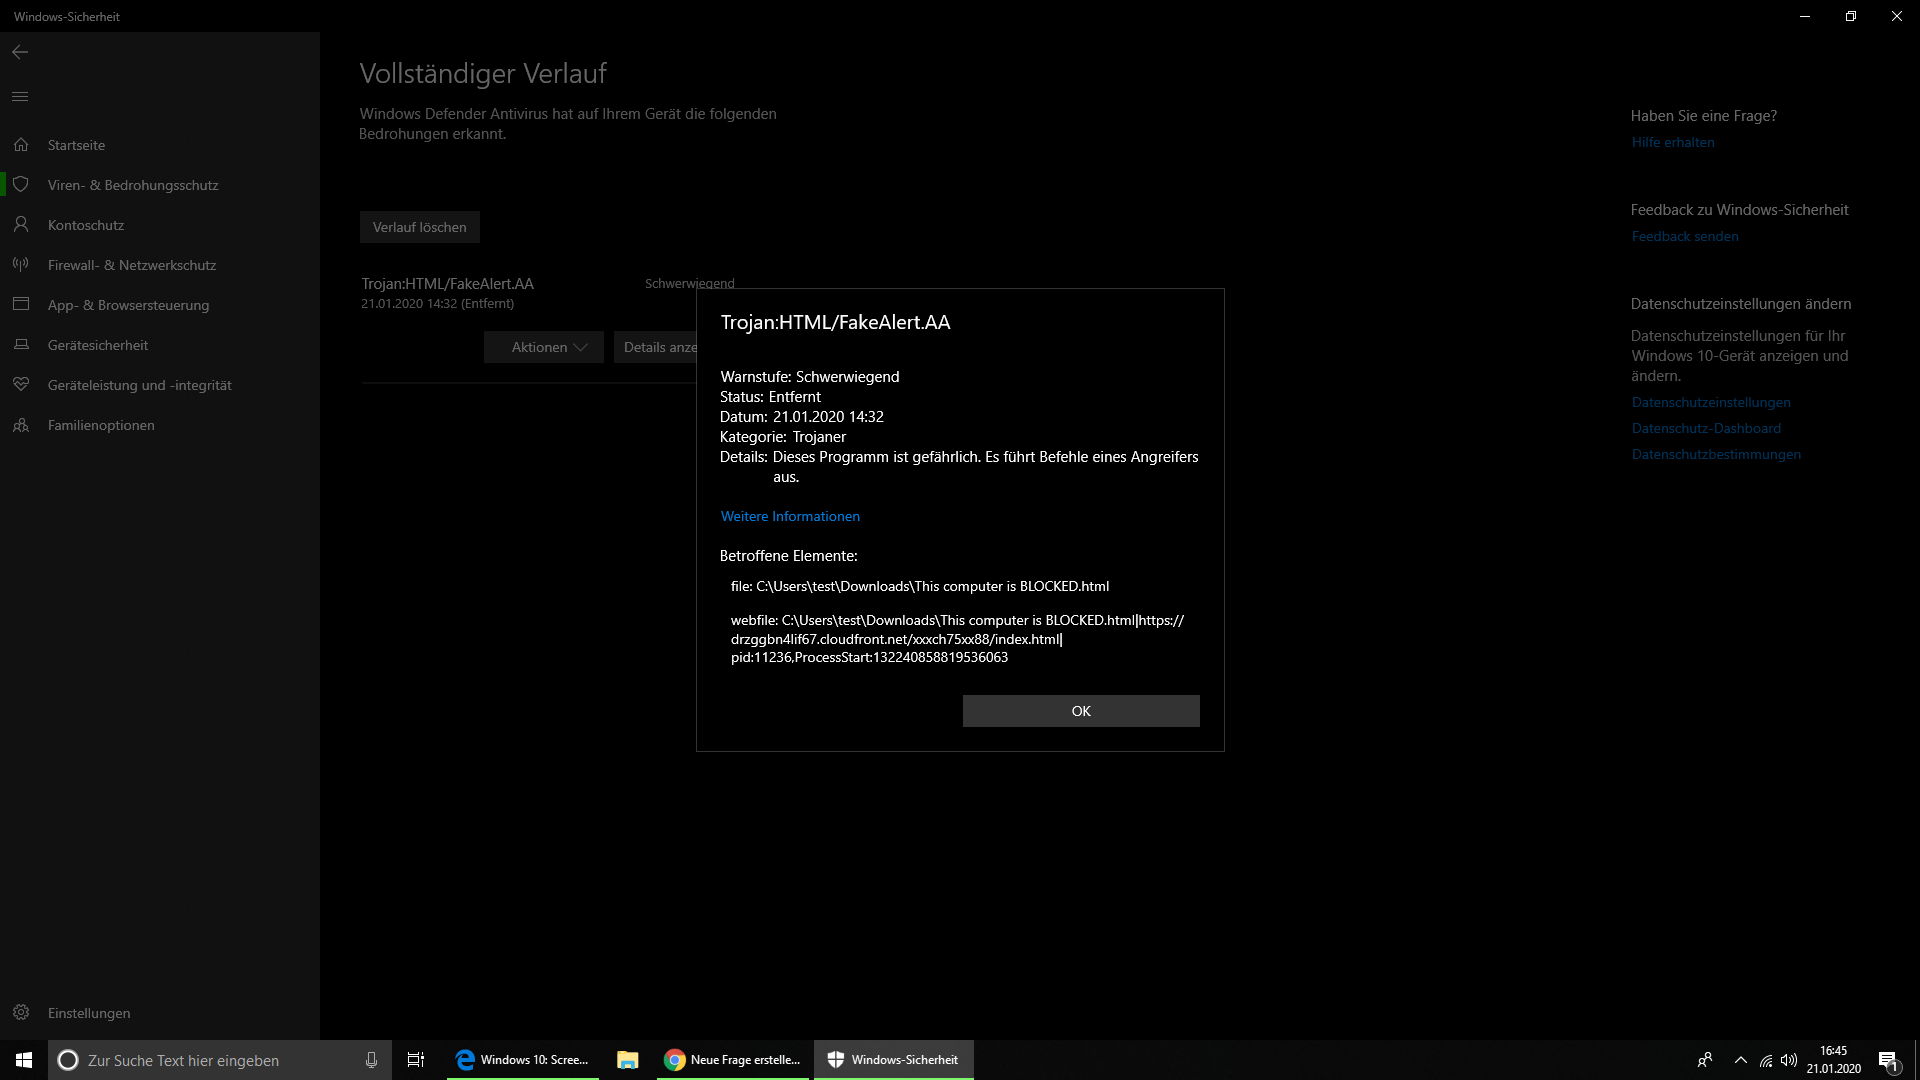Click the Windows-Sicherheit taskbar button

894,1060
